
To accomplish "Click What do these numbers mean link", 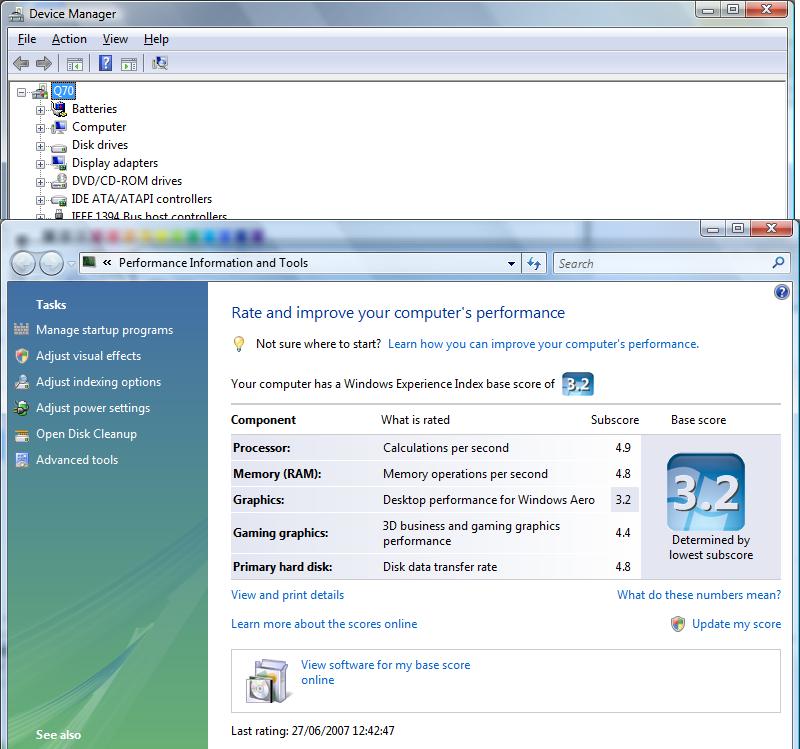I will 699,595.
